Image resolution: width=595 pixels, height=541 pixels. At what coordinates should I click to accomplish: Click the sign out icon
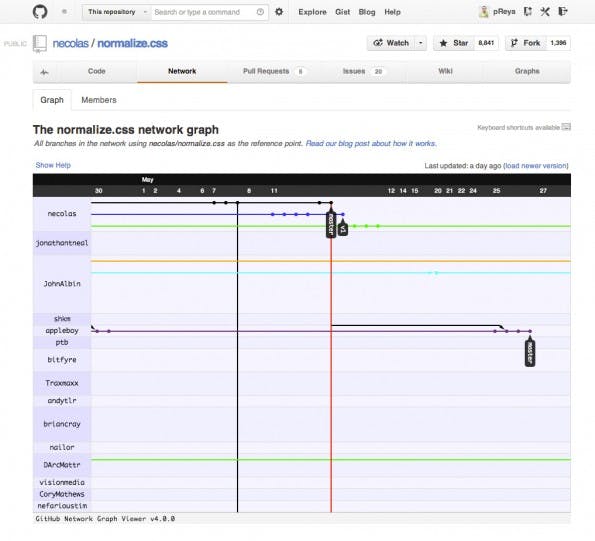[563, 12]
